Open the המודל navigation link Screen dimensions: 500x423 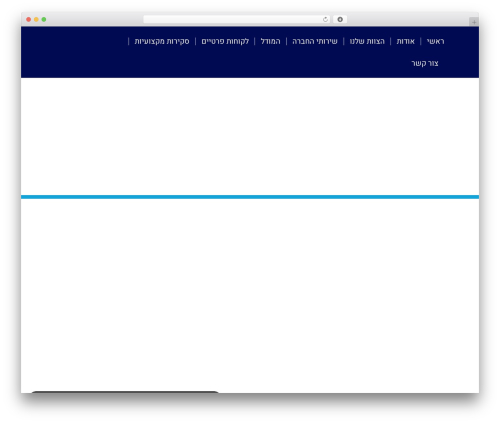pos(270,41)
